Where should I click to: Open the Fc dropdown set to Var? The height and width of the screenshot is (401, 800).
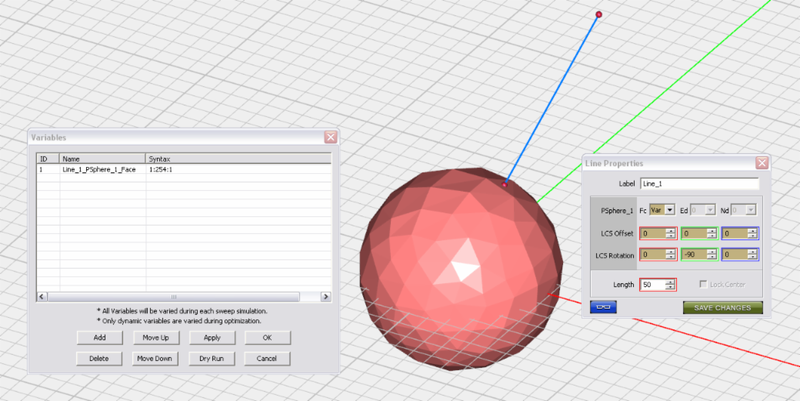(x=669, y=210)
